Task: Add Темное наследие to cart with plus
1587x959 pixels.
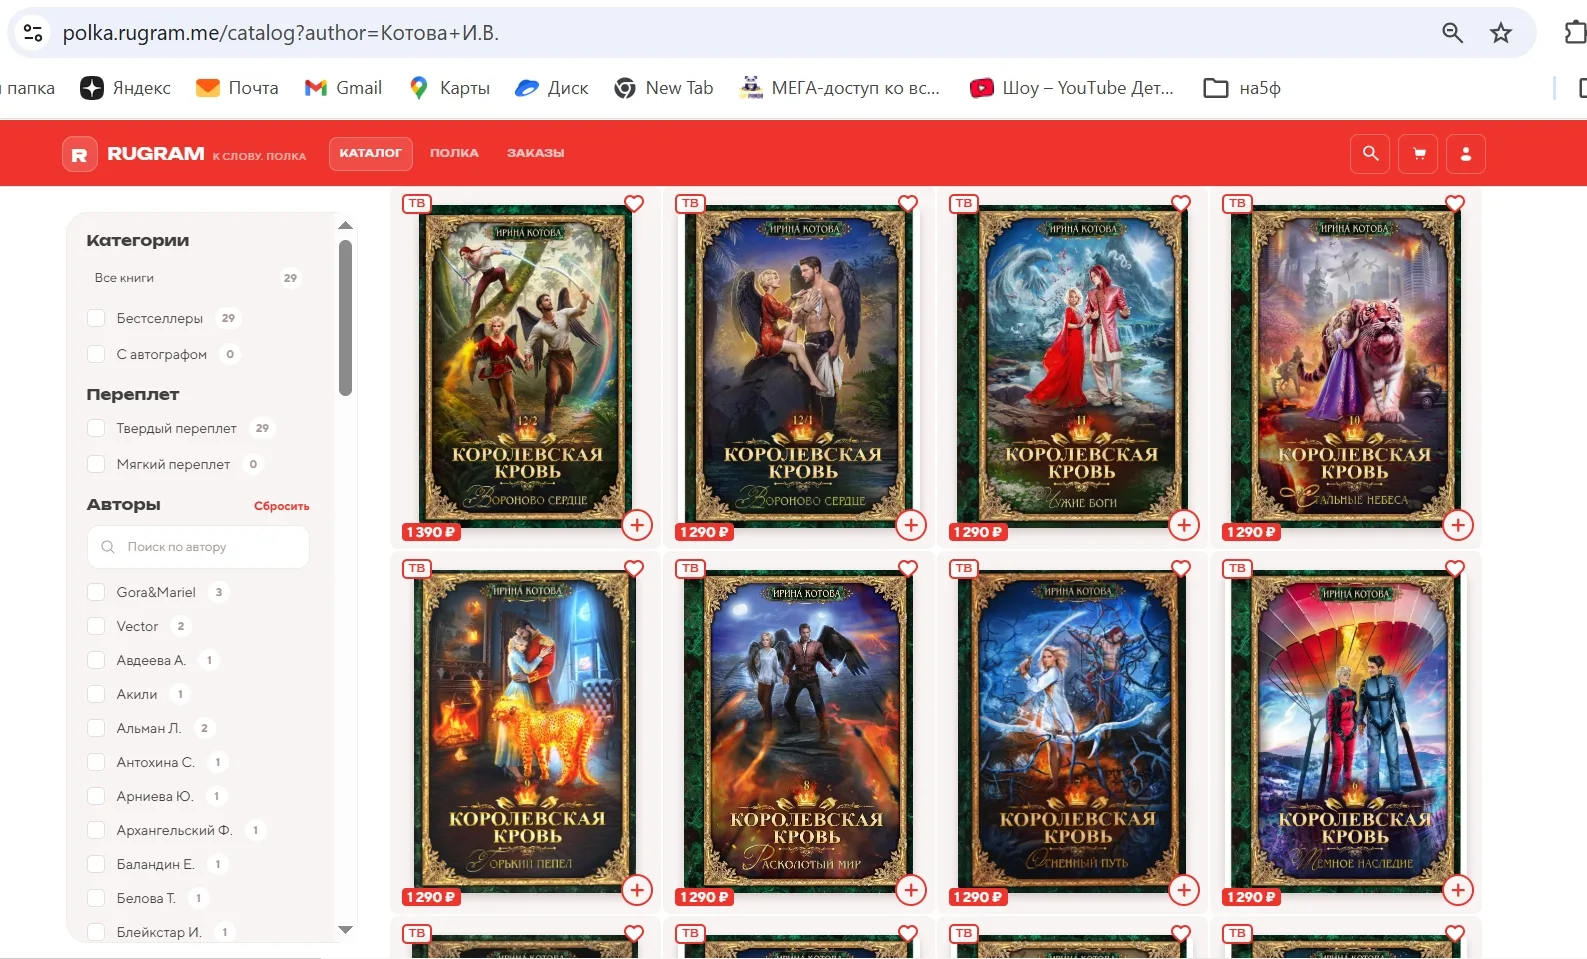Action: point(1458,890)
